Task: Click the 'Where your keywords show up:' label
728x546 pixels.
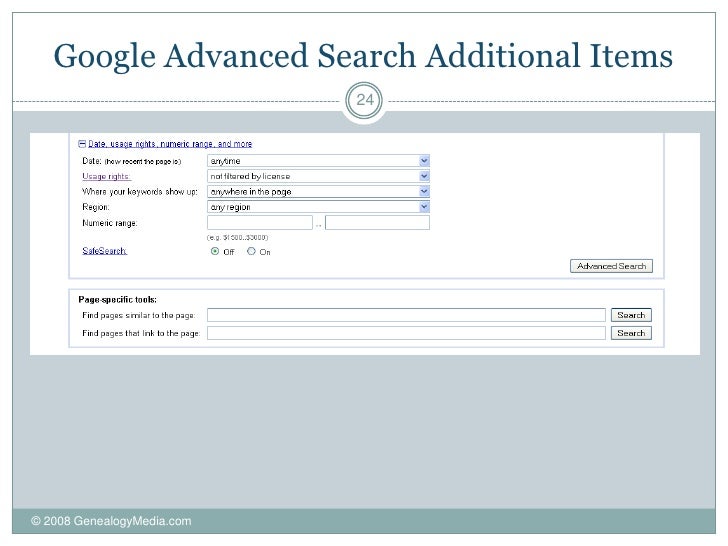Action: tap(140, 192)
